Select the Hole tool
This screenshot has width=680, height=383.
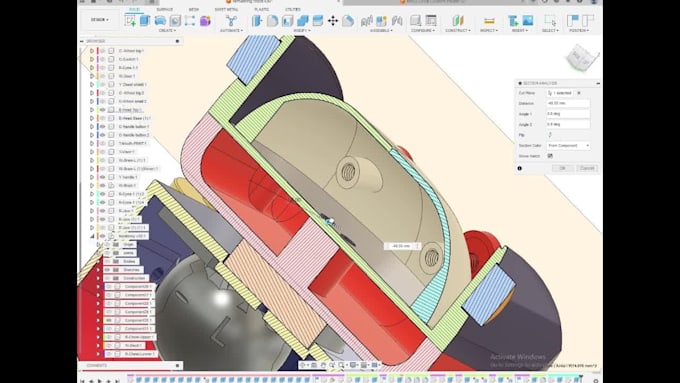[x=175, y=20]
